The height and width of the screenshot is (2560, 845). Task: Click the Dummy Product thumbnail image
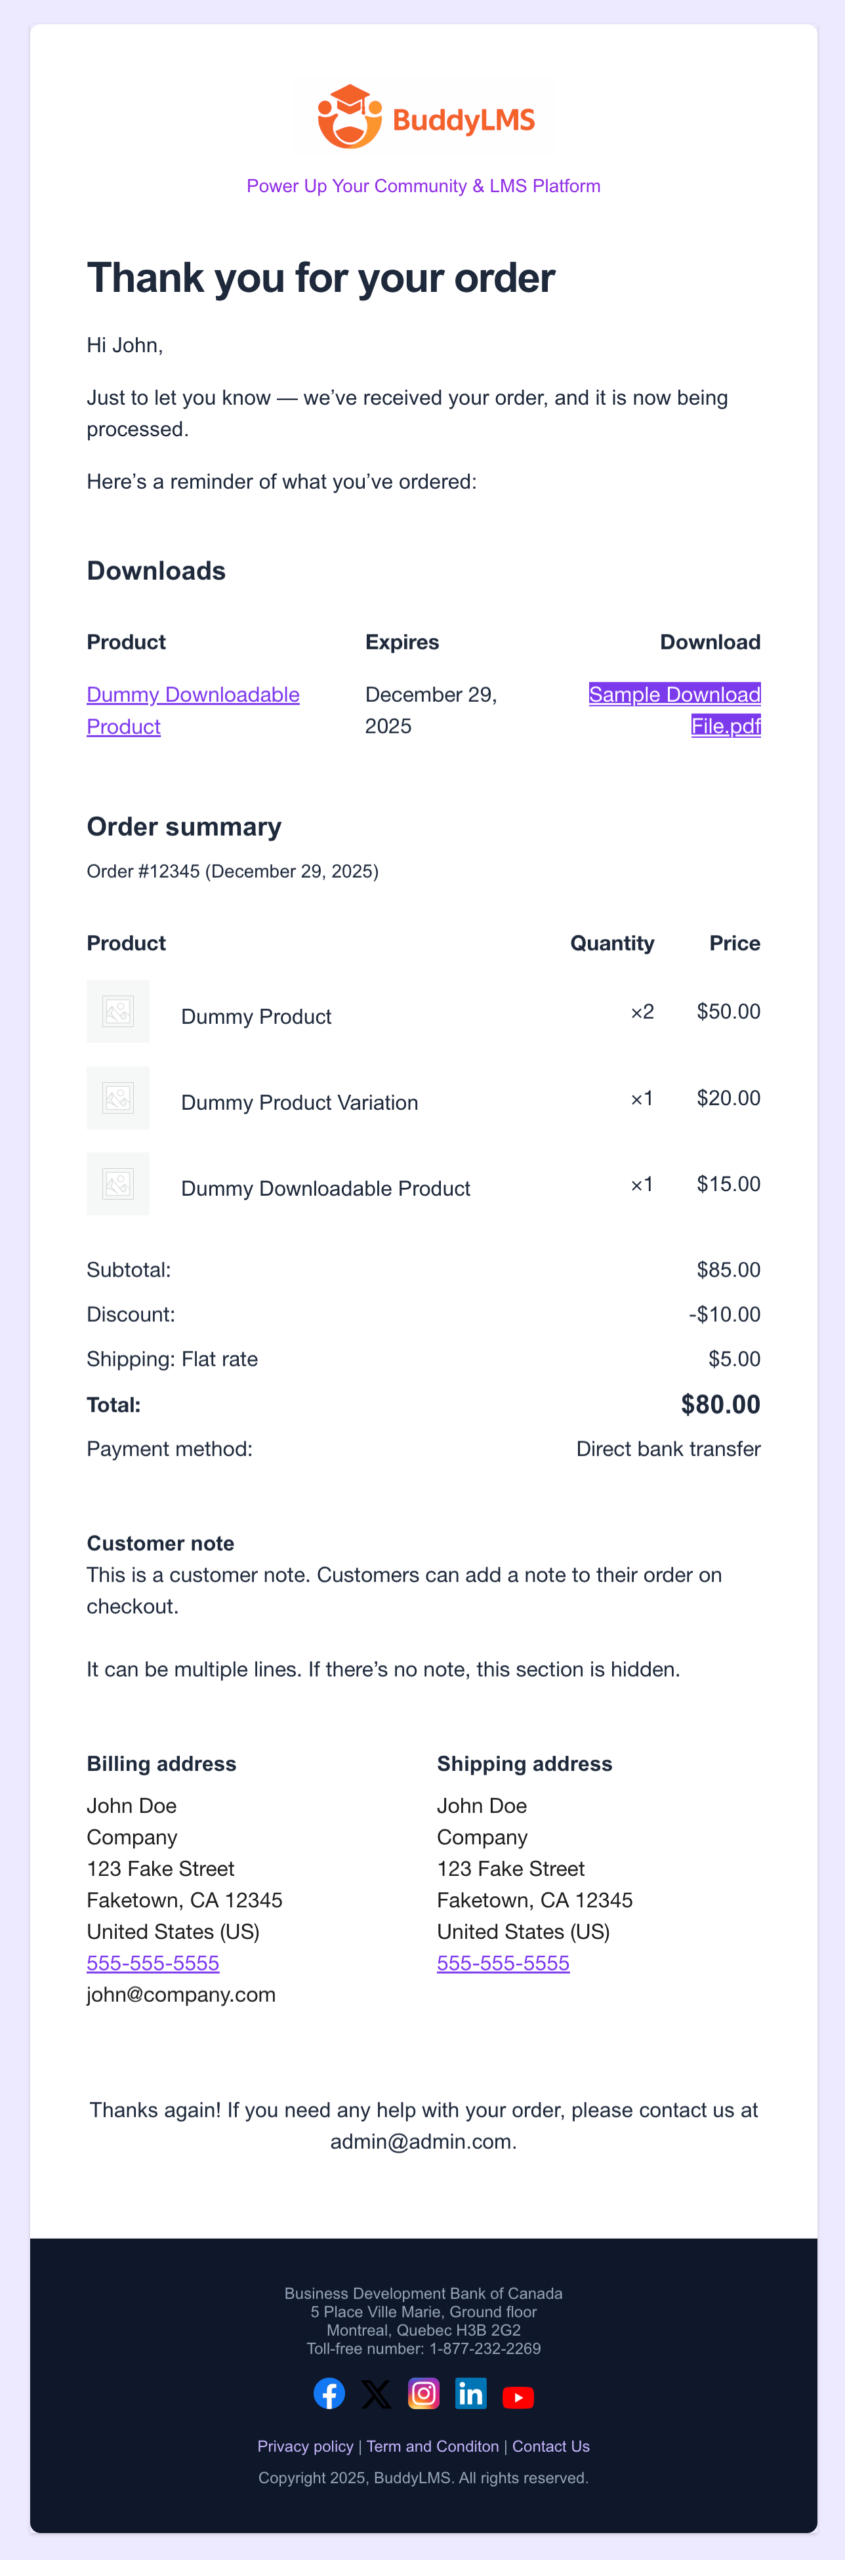tap(118, 1011)
